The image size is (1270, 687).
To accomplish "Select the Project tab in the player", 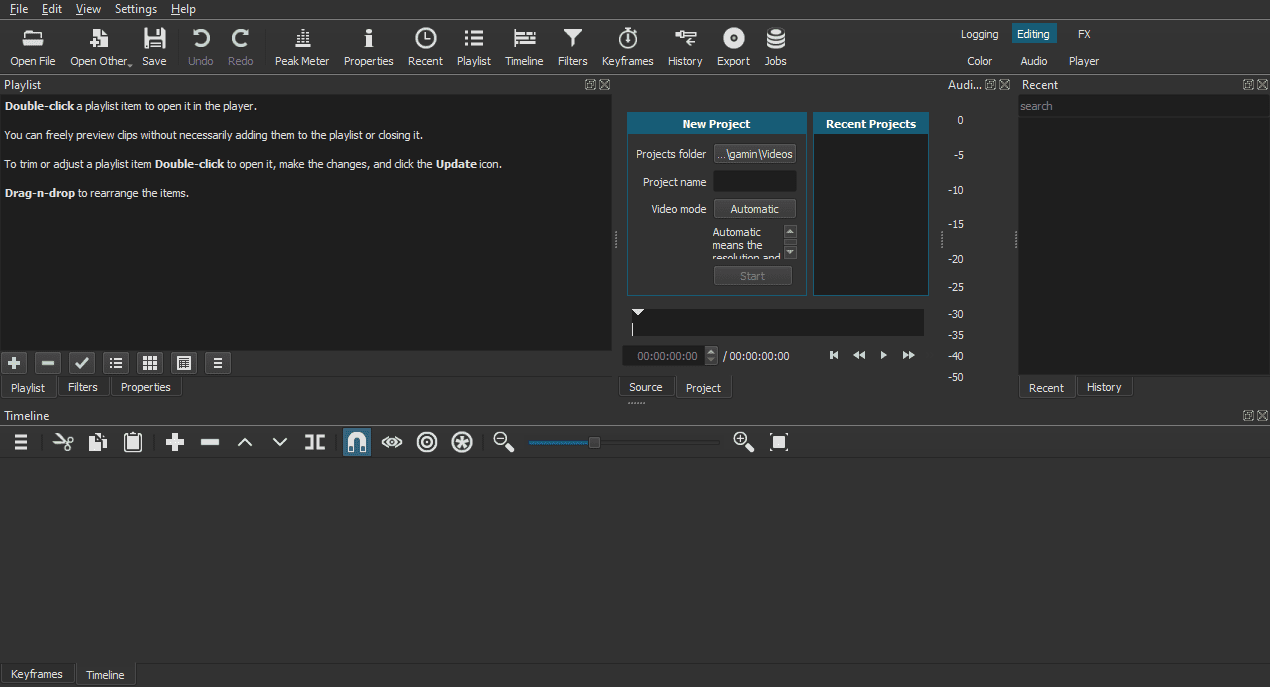I will point(704,388).
